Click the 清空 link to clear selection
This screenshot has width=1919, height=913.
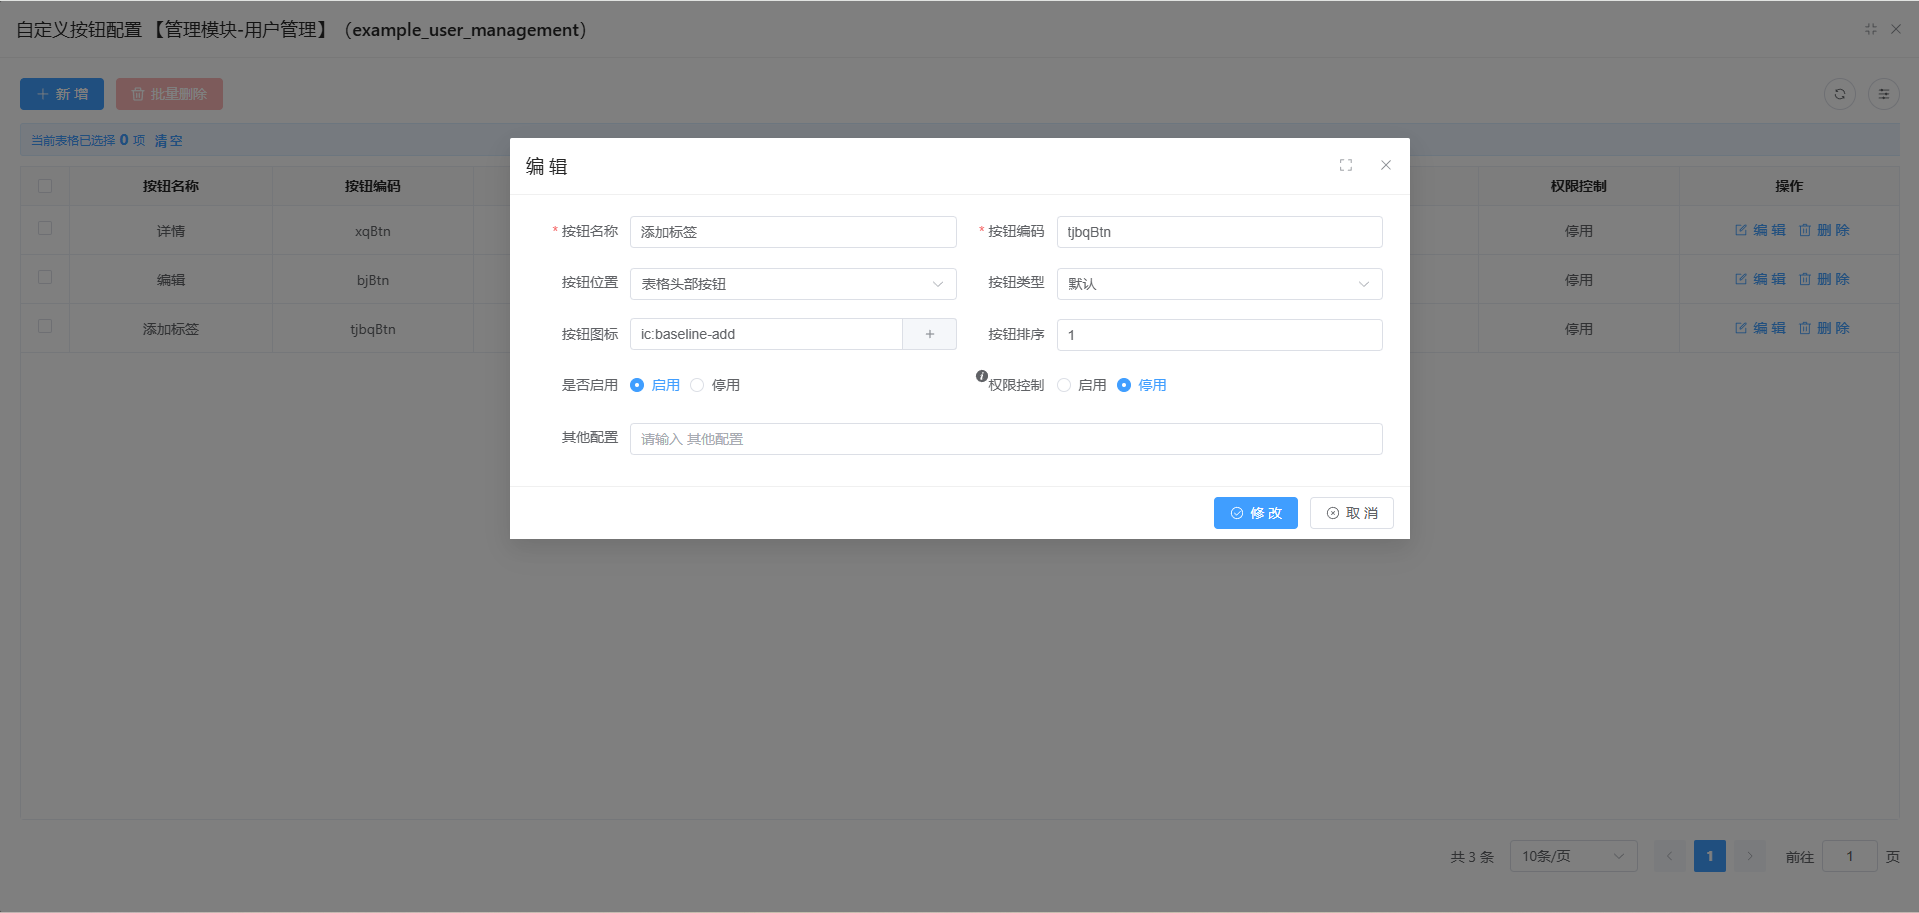coord(168,140)
